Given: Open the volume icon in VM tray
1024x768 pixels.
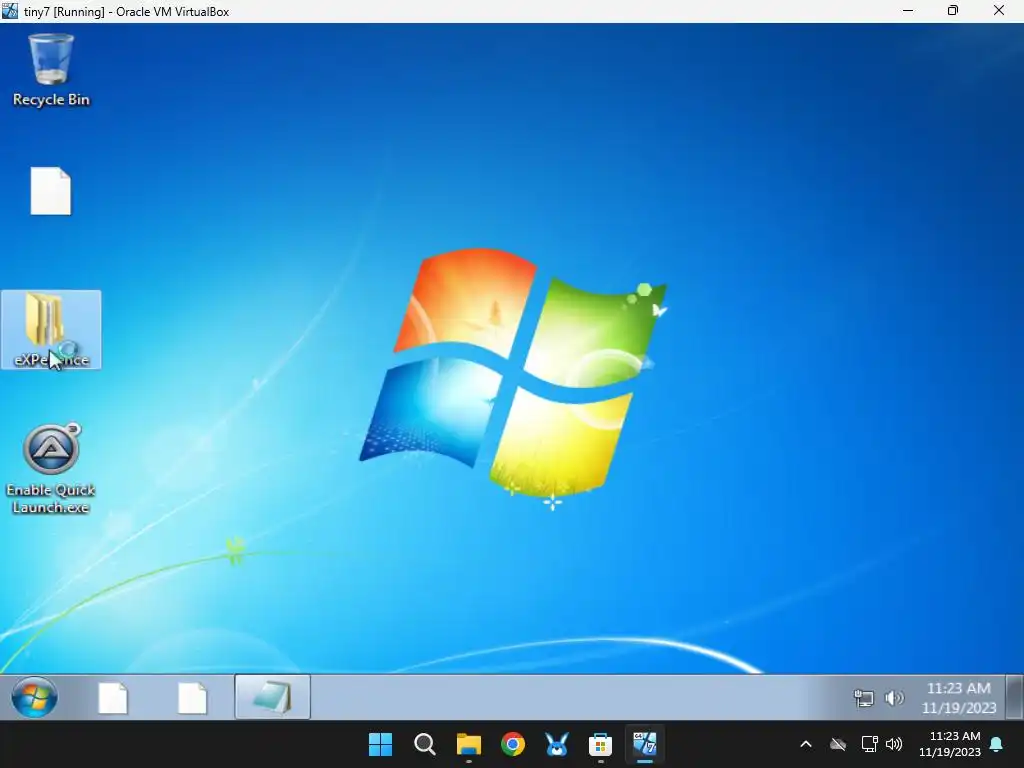Looking at the screenshot, I should pos(894,698).
